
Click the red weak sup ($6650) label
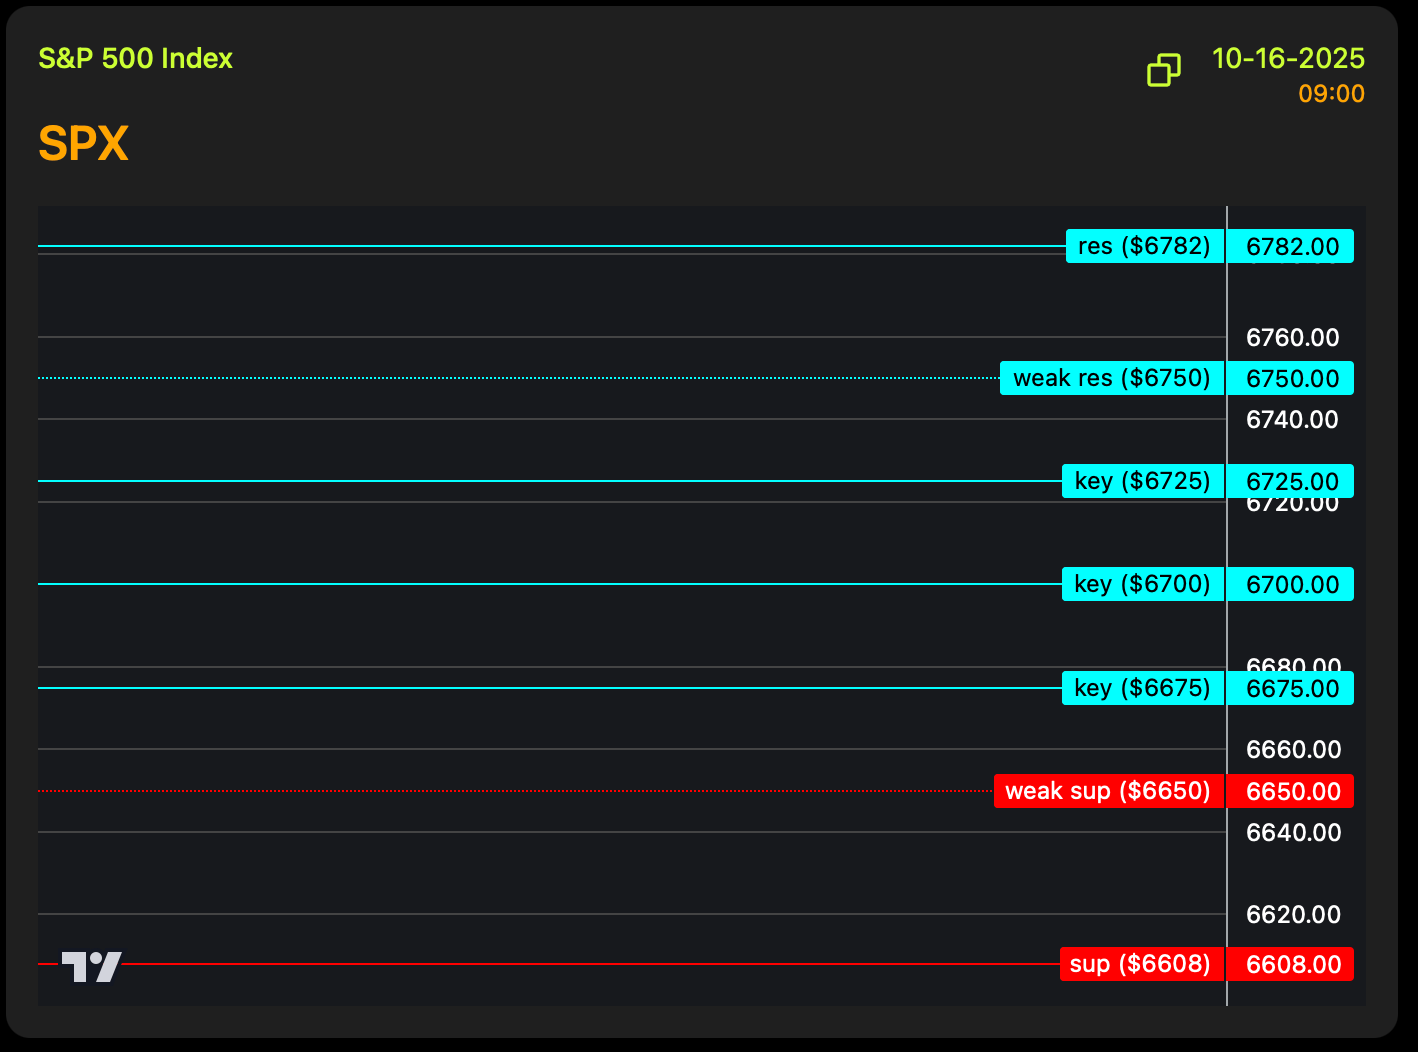click(x=1108, y=791)
